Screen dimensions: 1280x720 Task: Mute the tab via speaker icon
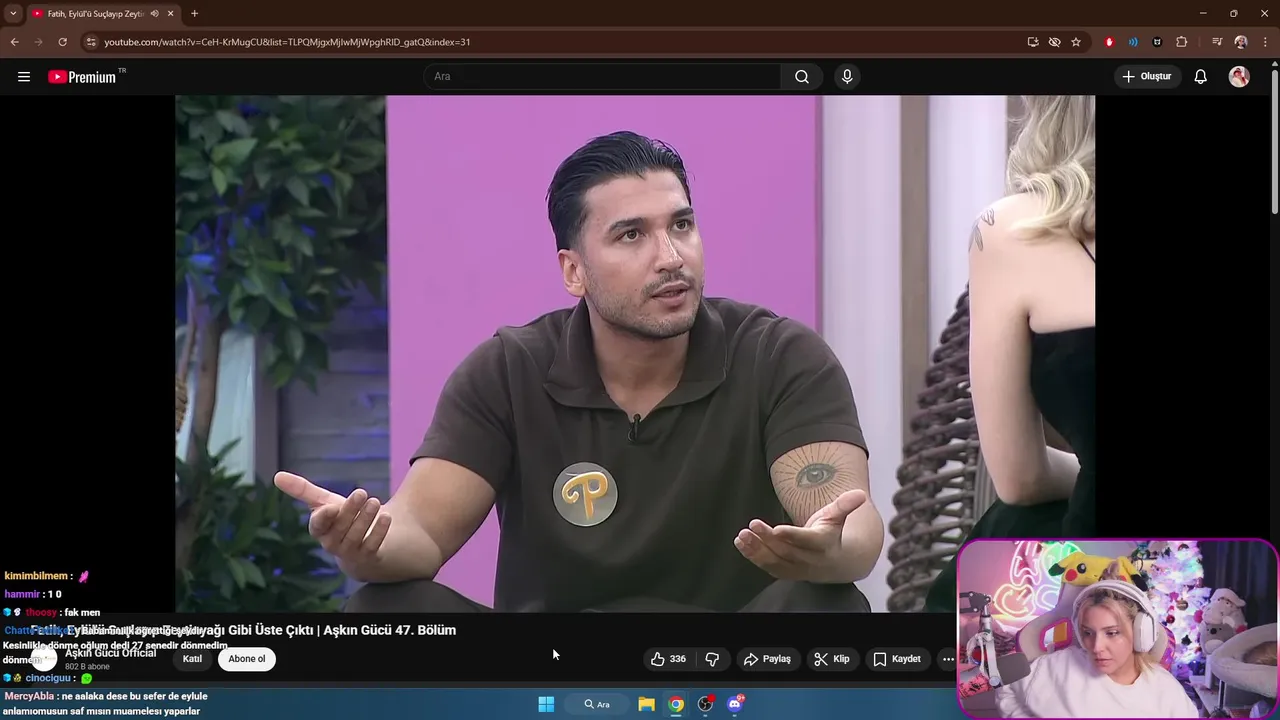point(155,13)
